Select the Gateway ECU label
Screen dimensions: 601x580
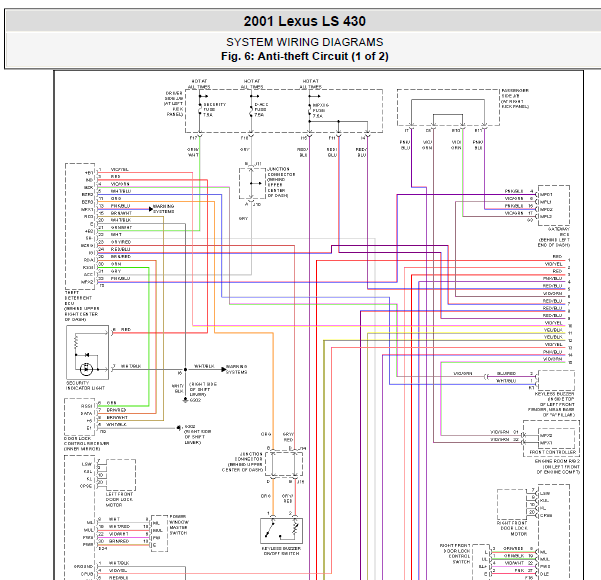554,237
